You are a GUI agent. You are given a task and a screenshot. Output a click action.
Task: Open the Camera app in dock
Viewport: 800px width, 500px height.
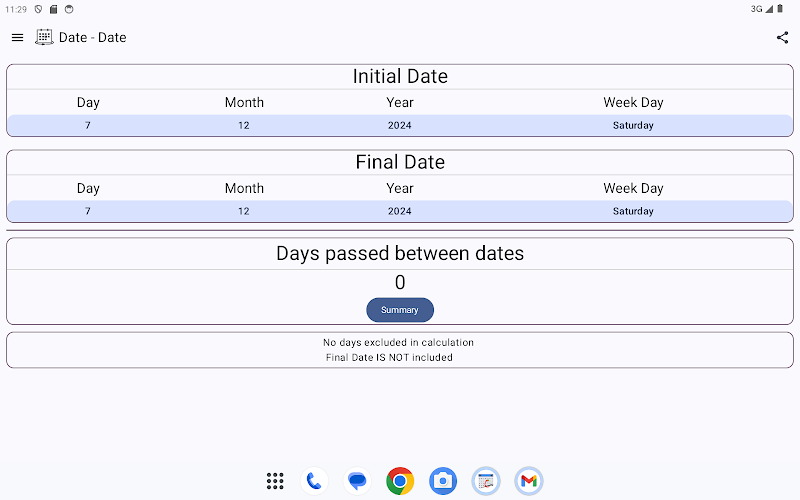(x=443, y=481)
